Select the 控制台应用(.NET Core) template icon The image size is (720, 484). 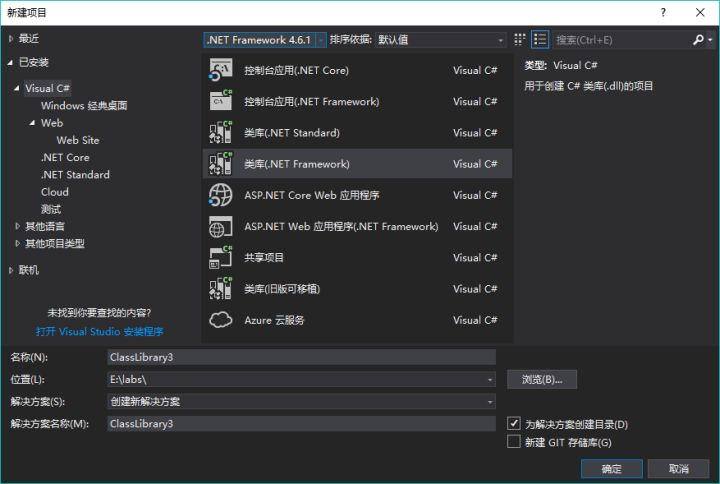[220, 70]
